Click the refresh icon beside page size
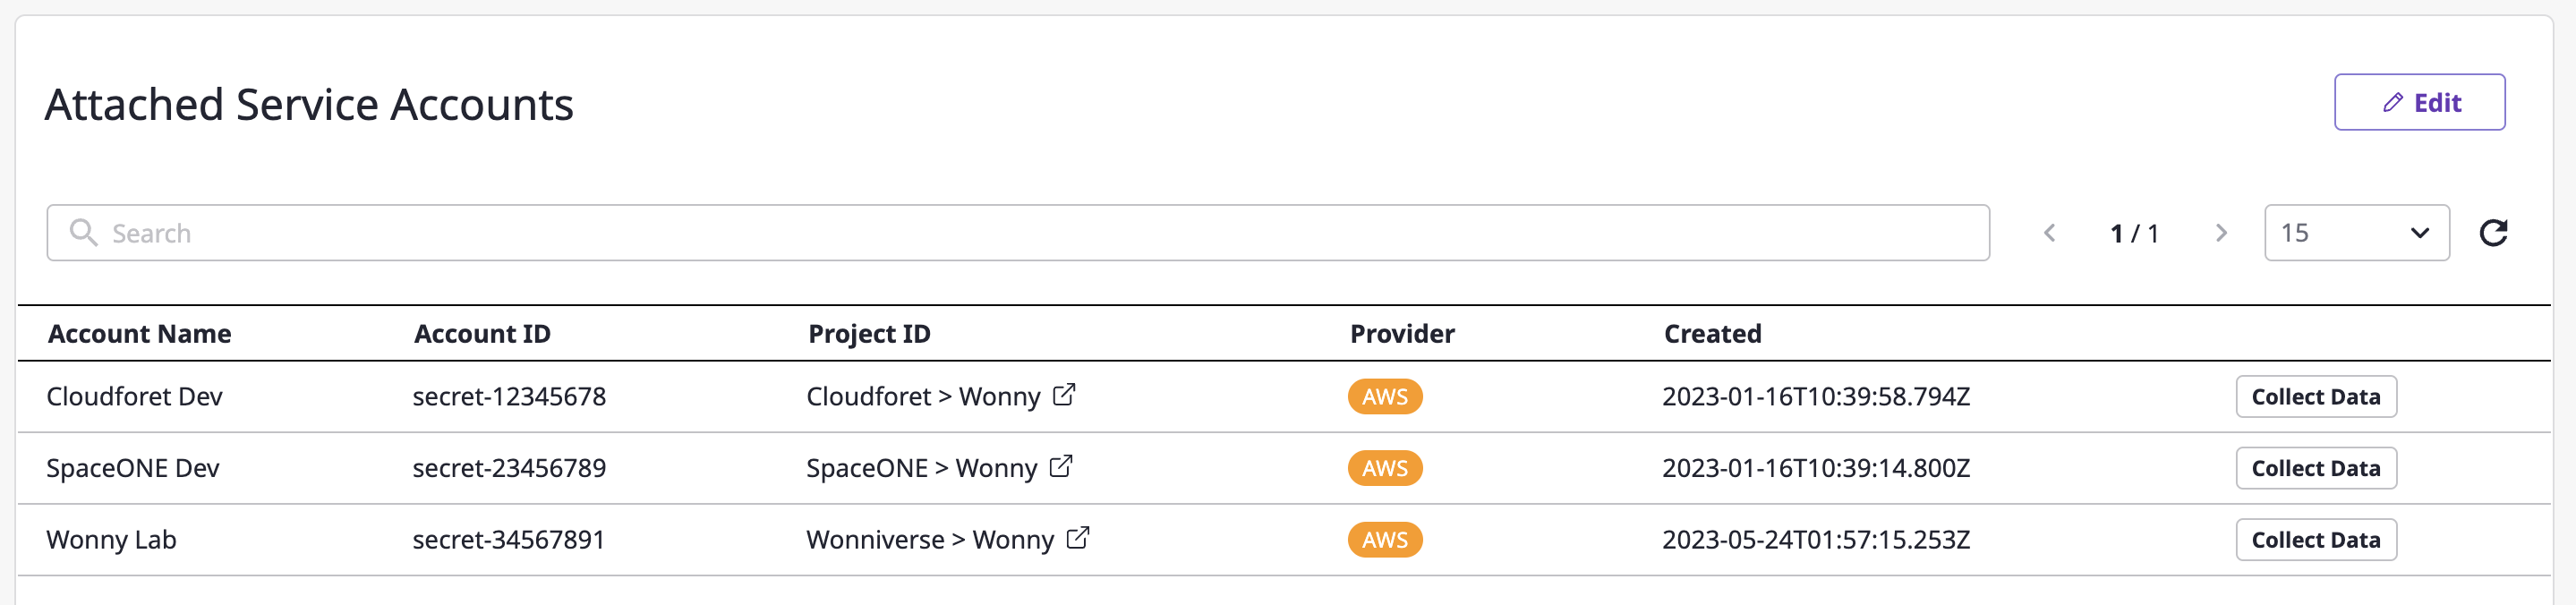The width and height of the screenshot is (2576, 605). 2493,233
